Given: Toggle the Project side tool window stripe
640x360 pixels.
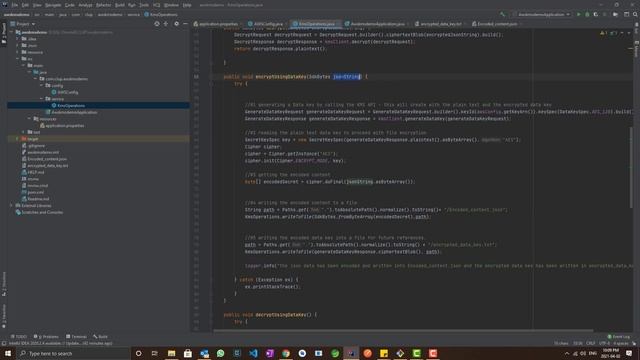Looking at the screenshot, I should click(4, 33).
